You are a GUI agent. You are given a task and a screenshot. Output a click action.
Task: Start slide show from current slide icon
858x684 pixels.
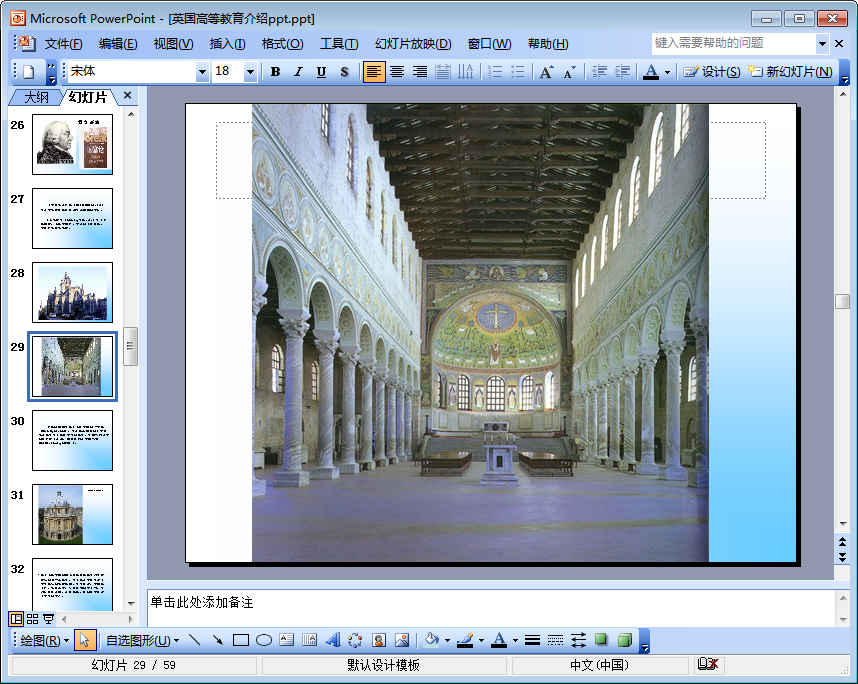point(48,619)
